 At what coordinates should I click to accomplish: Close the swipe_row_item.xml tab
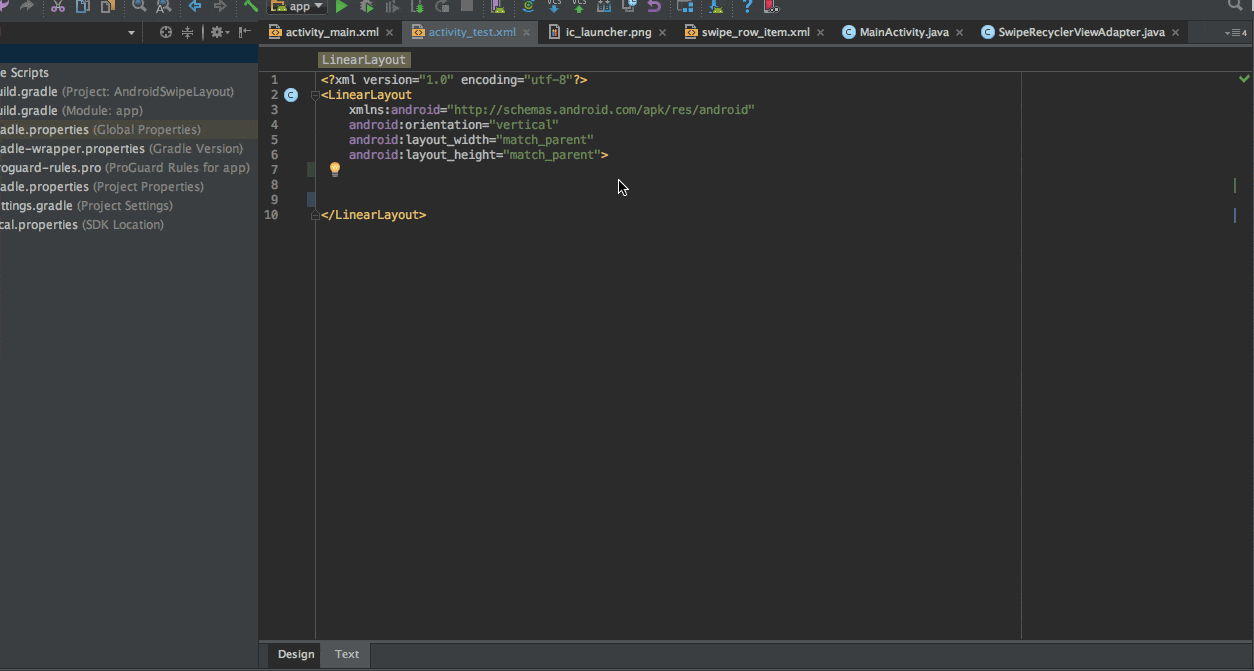[x=821, y=32]
